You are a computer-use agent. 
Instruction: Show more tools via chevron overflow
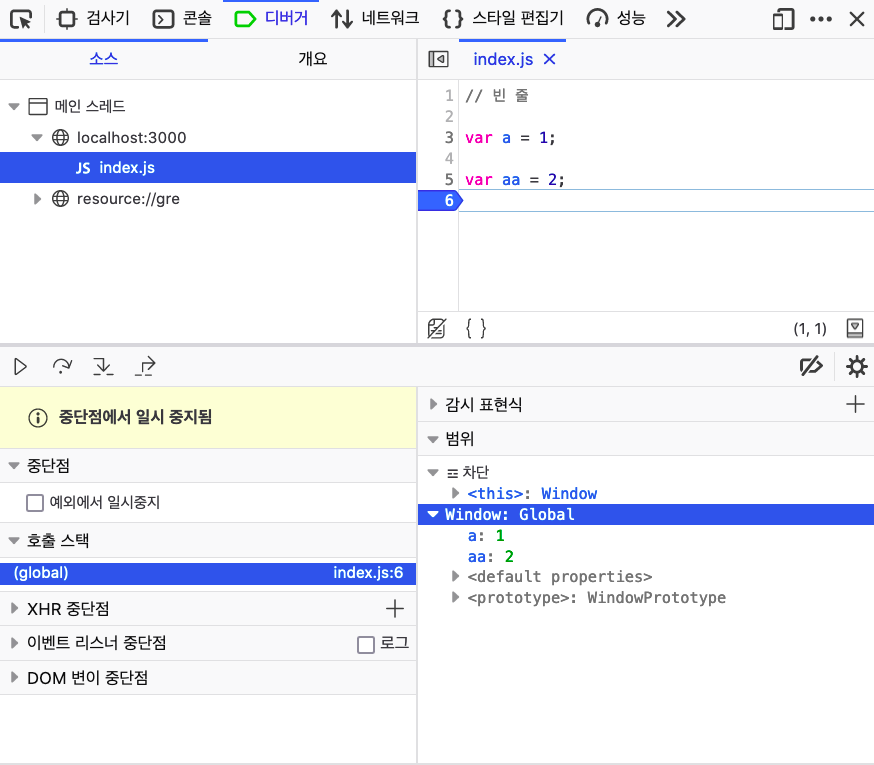point(676,20)
